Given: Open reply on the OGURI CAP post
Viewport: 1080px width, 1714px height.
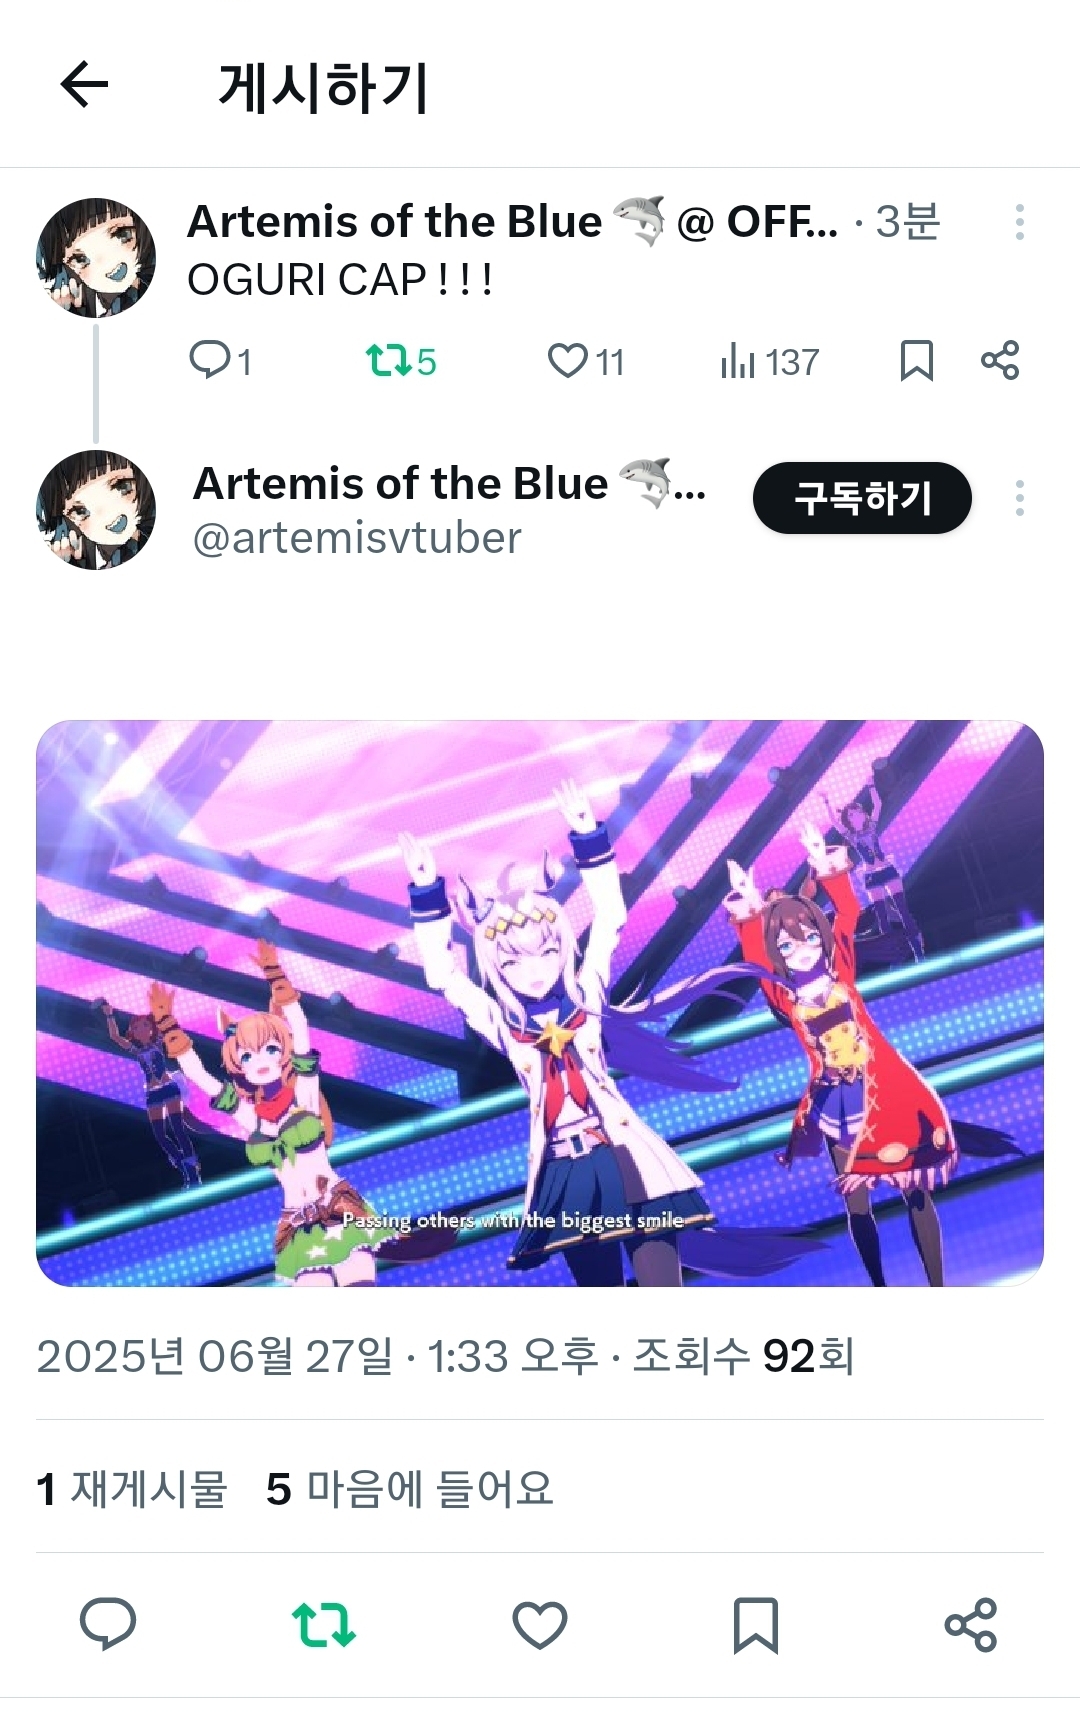Looking at the screenshot, I should [x=220, y=361].
